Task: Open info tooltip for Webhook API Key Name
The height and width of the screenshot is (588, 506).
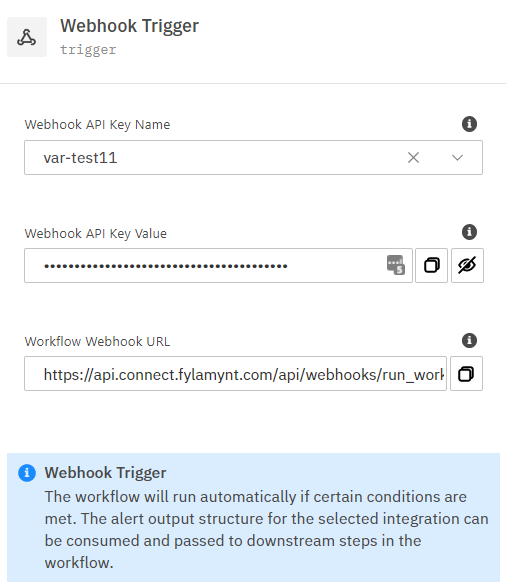Action: point(469,124)
